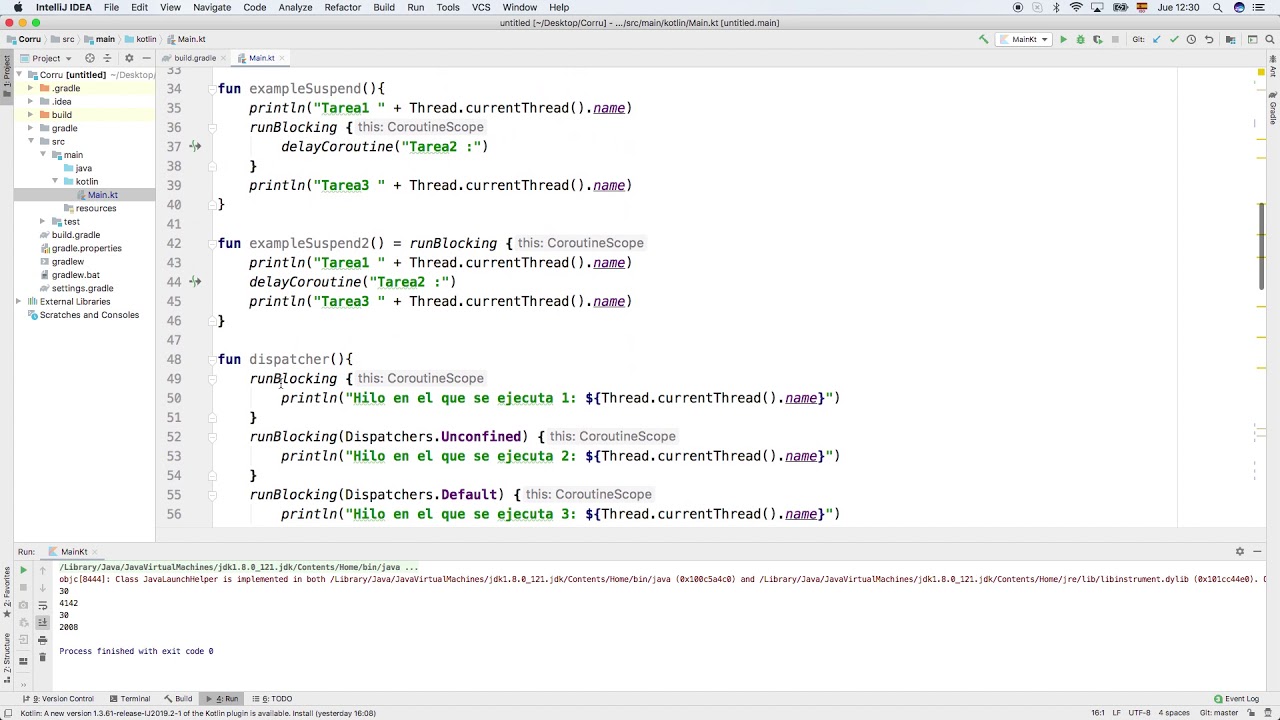Click the Git commit checkmark icon
This screenshot has height=720, width=1280.
coord(1173,39)
